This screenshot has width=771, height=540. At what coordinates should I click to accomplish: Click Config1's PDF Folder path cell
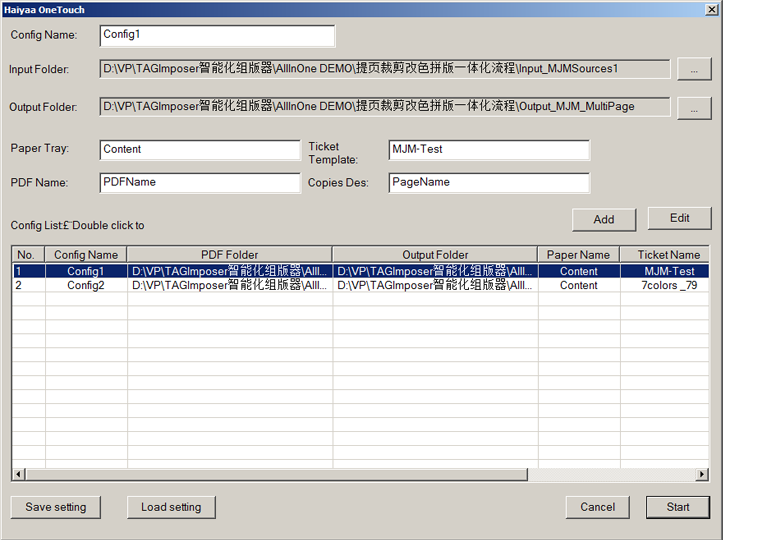(230, 271)
